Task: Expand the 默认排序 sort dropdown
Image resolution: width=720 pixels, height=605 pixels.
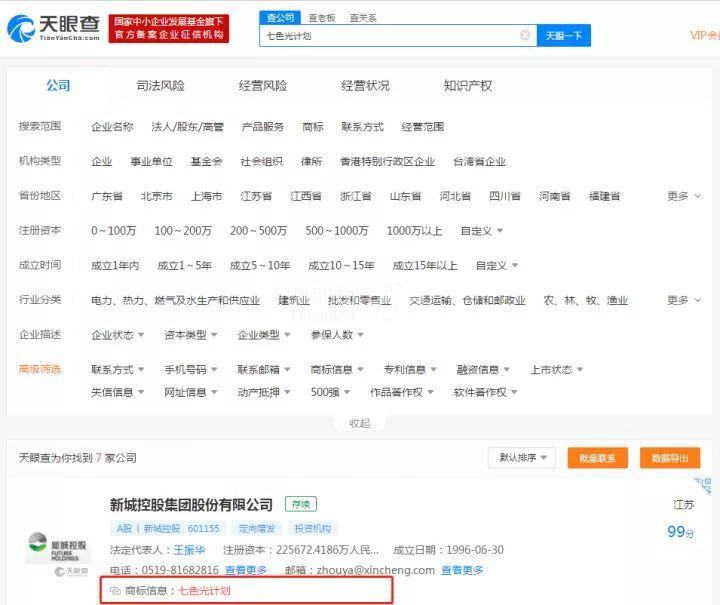Action: 521,458
